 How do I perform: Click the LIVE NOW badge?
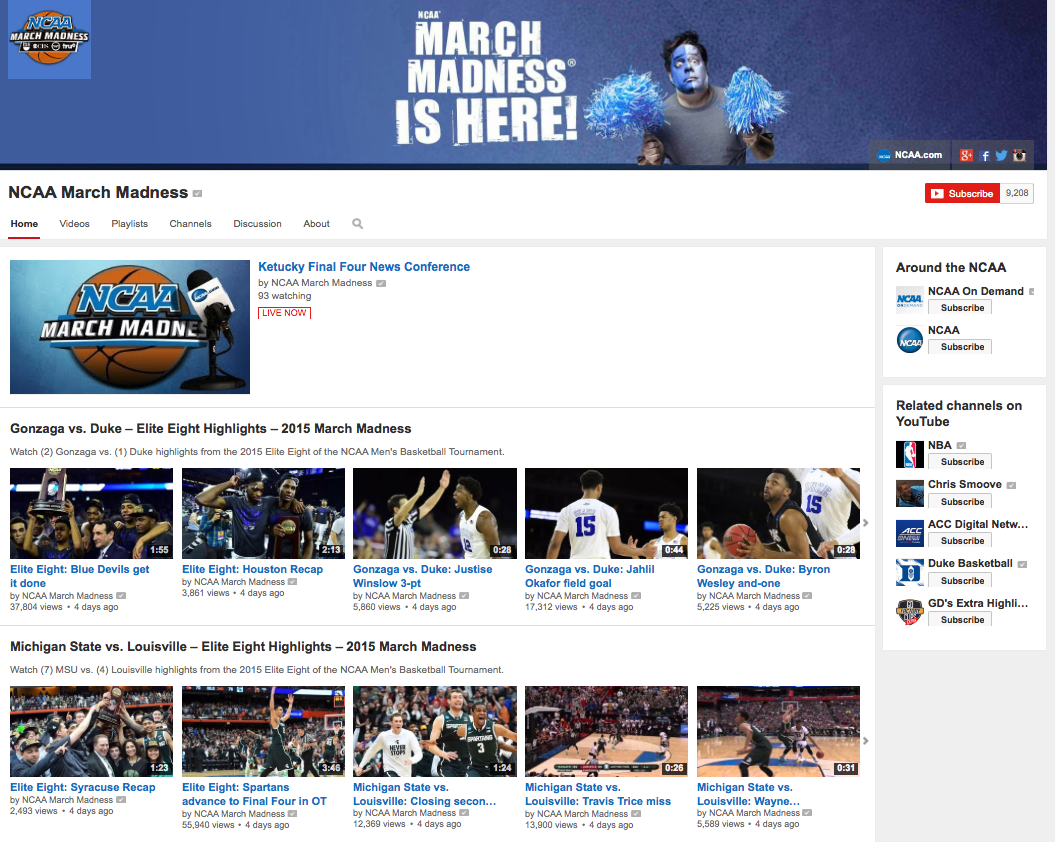[x=285, y=313]
